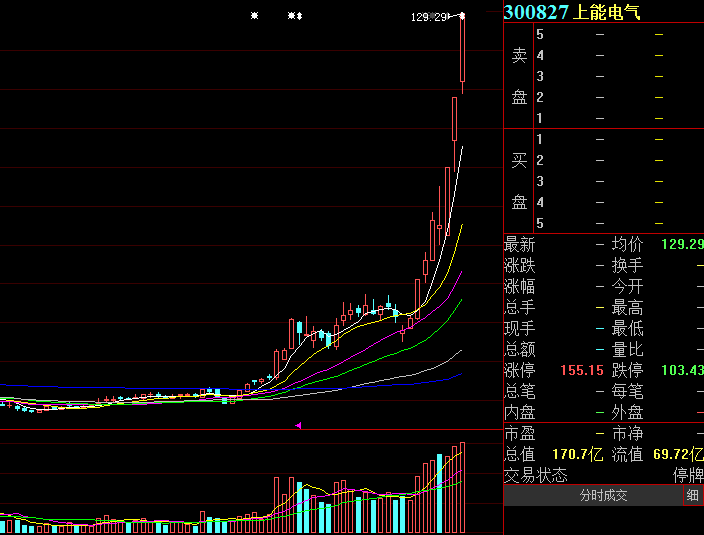Click the 流值 69.72亿 value
Viewport: 704px width, 535px height.
pyautogui.click(x=678, y=454)
